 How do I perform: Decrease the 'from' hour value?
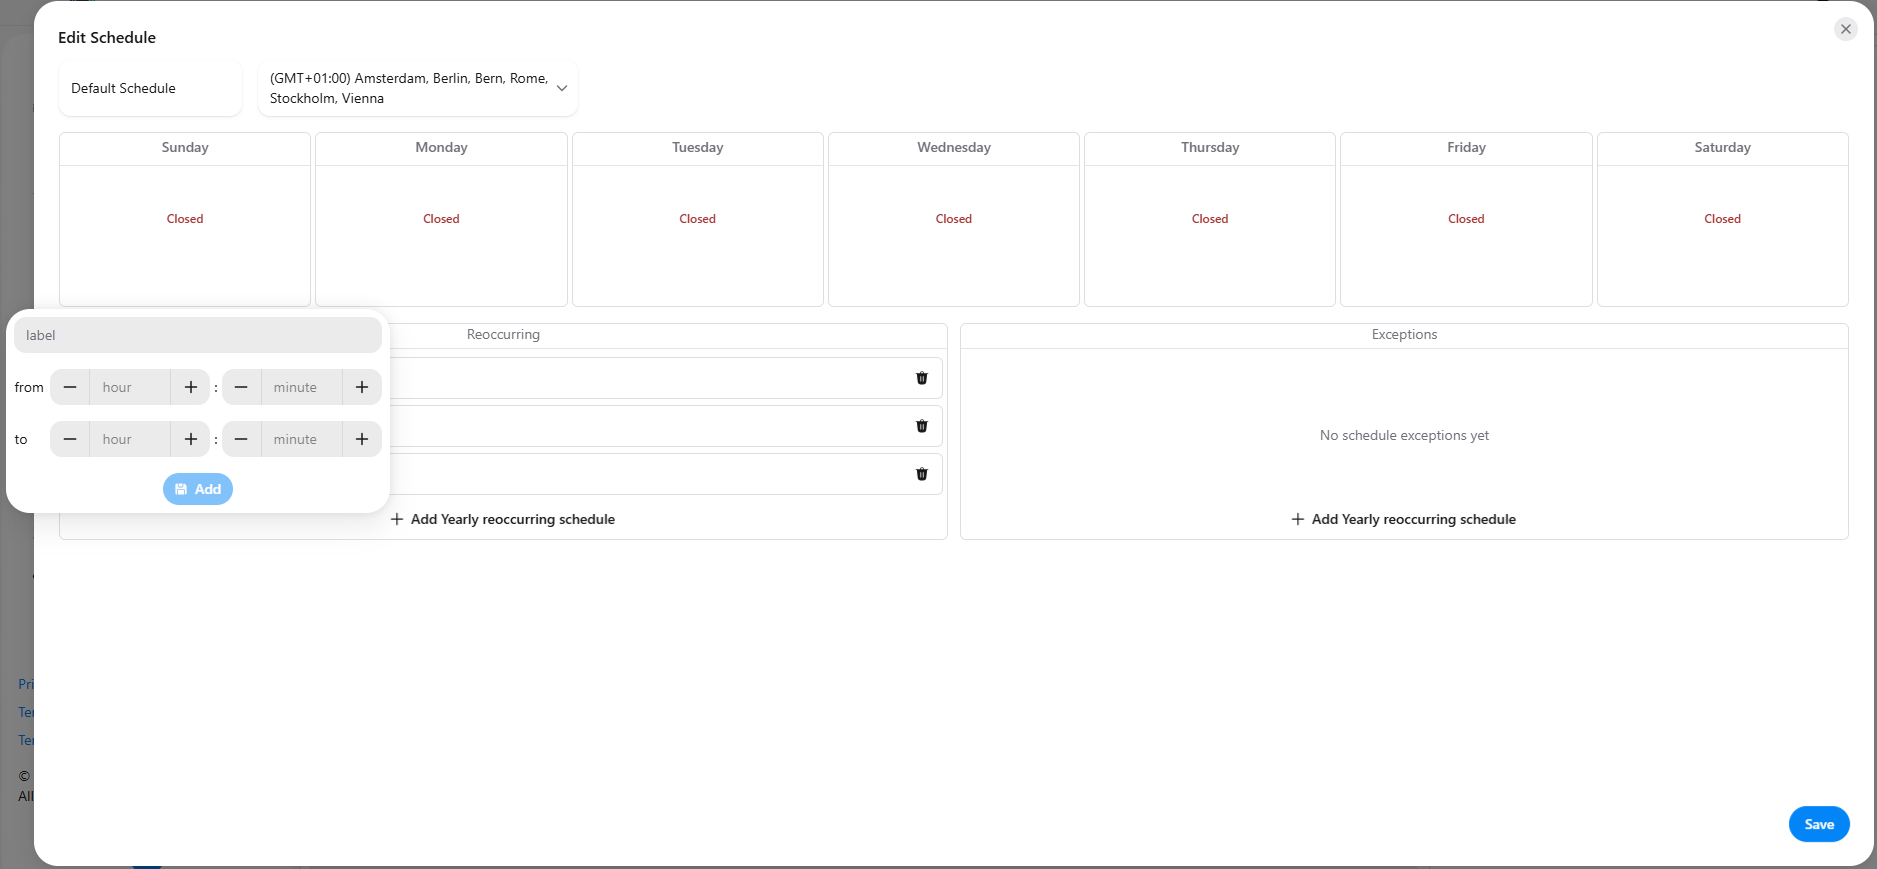[x=70, y=387]
